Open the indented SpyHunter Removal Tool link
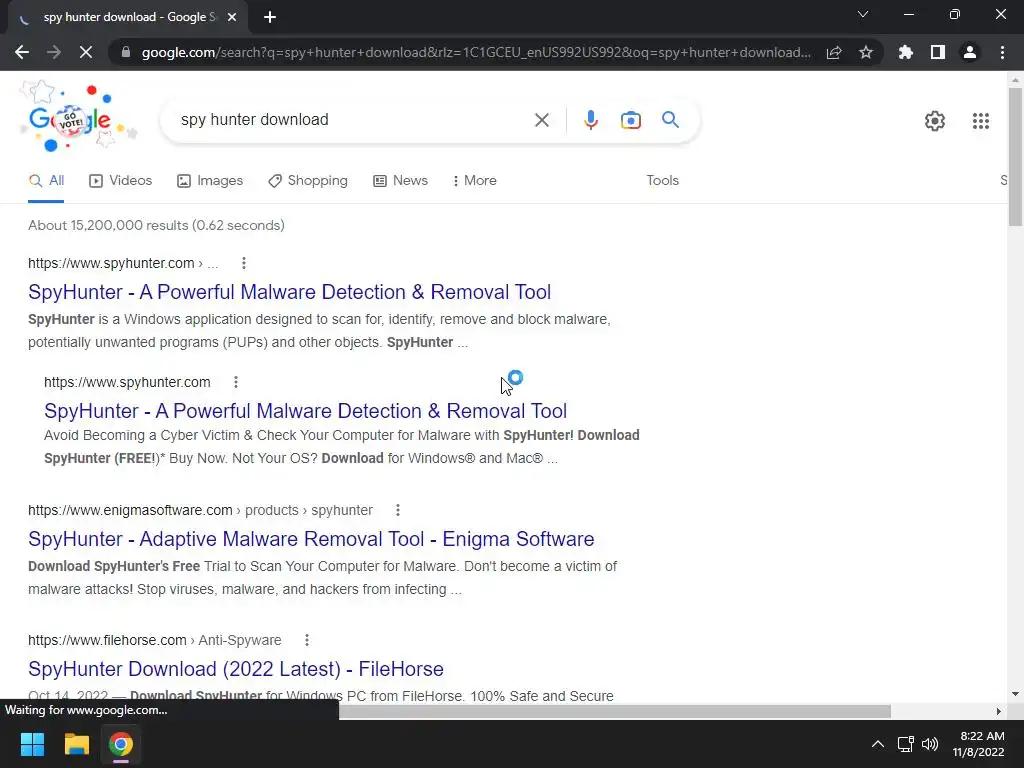This screenshot has width=1024, height=768. (305, 411)
